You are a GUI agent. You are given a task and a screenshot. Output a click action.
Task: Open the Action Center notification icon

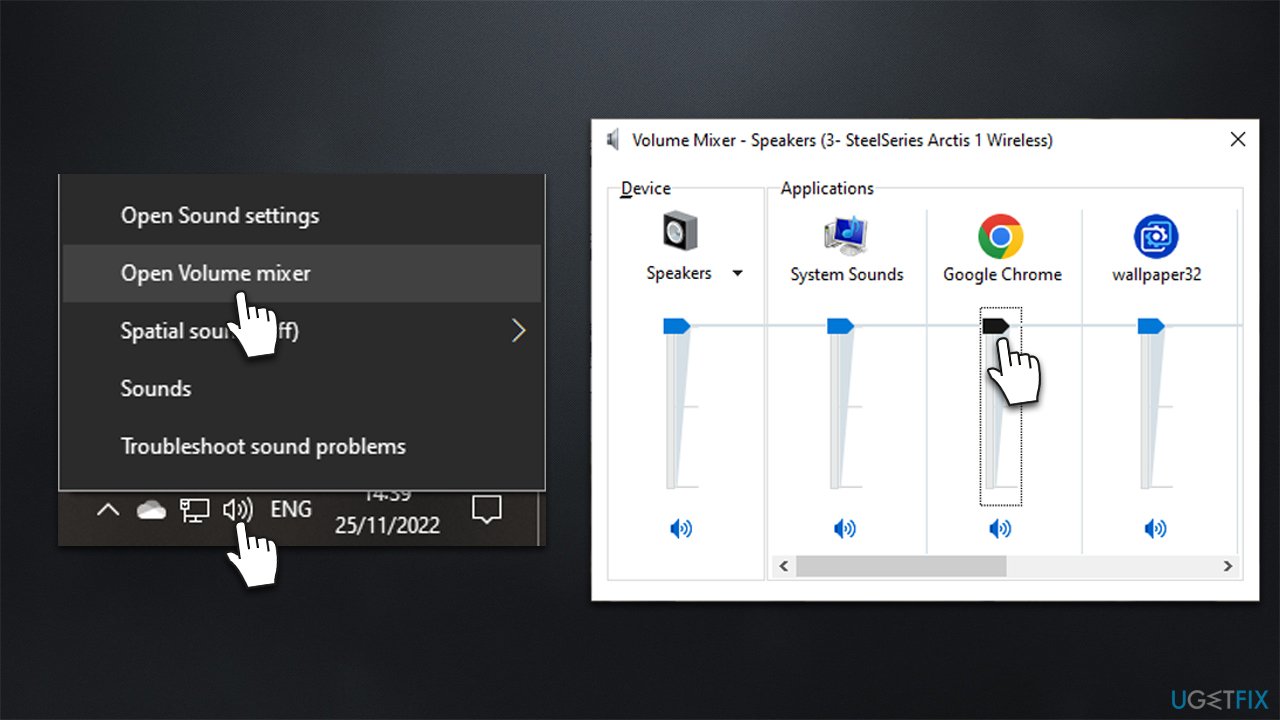[x=487, y=510]
